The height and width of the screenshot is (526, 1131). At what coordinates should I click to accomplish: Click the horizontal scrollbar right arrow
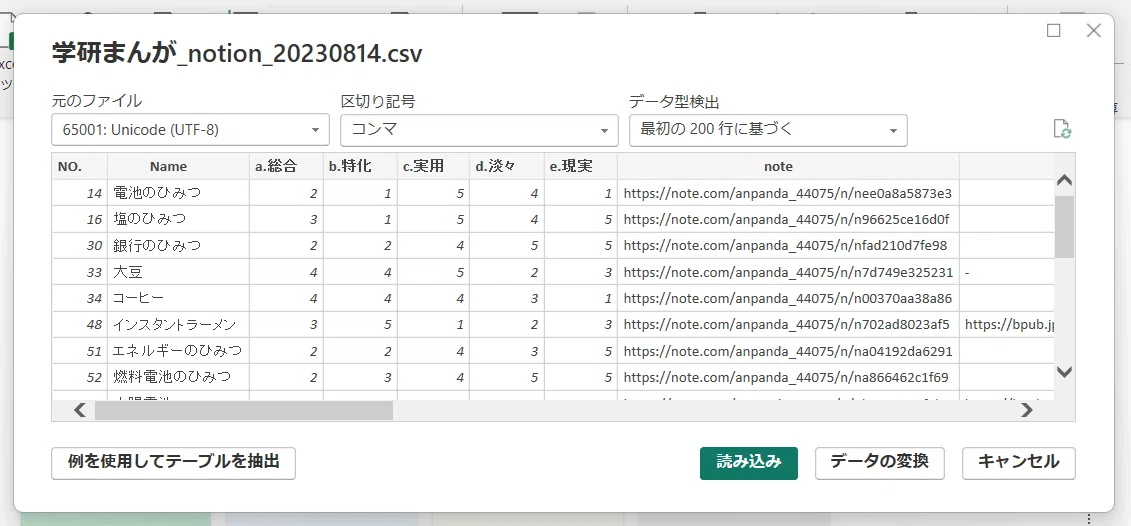pos(1027,410)
